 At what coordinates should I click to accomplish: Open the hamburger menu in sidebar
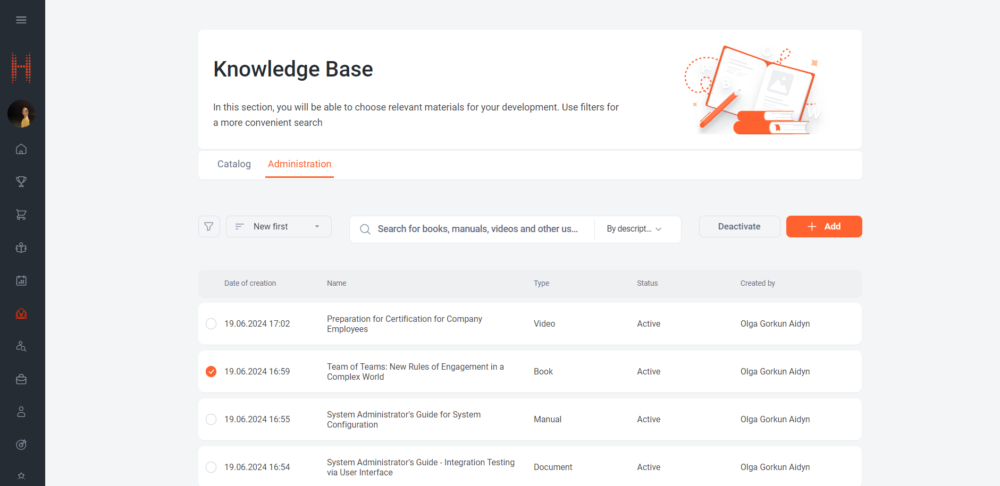[22, 20]
